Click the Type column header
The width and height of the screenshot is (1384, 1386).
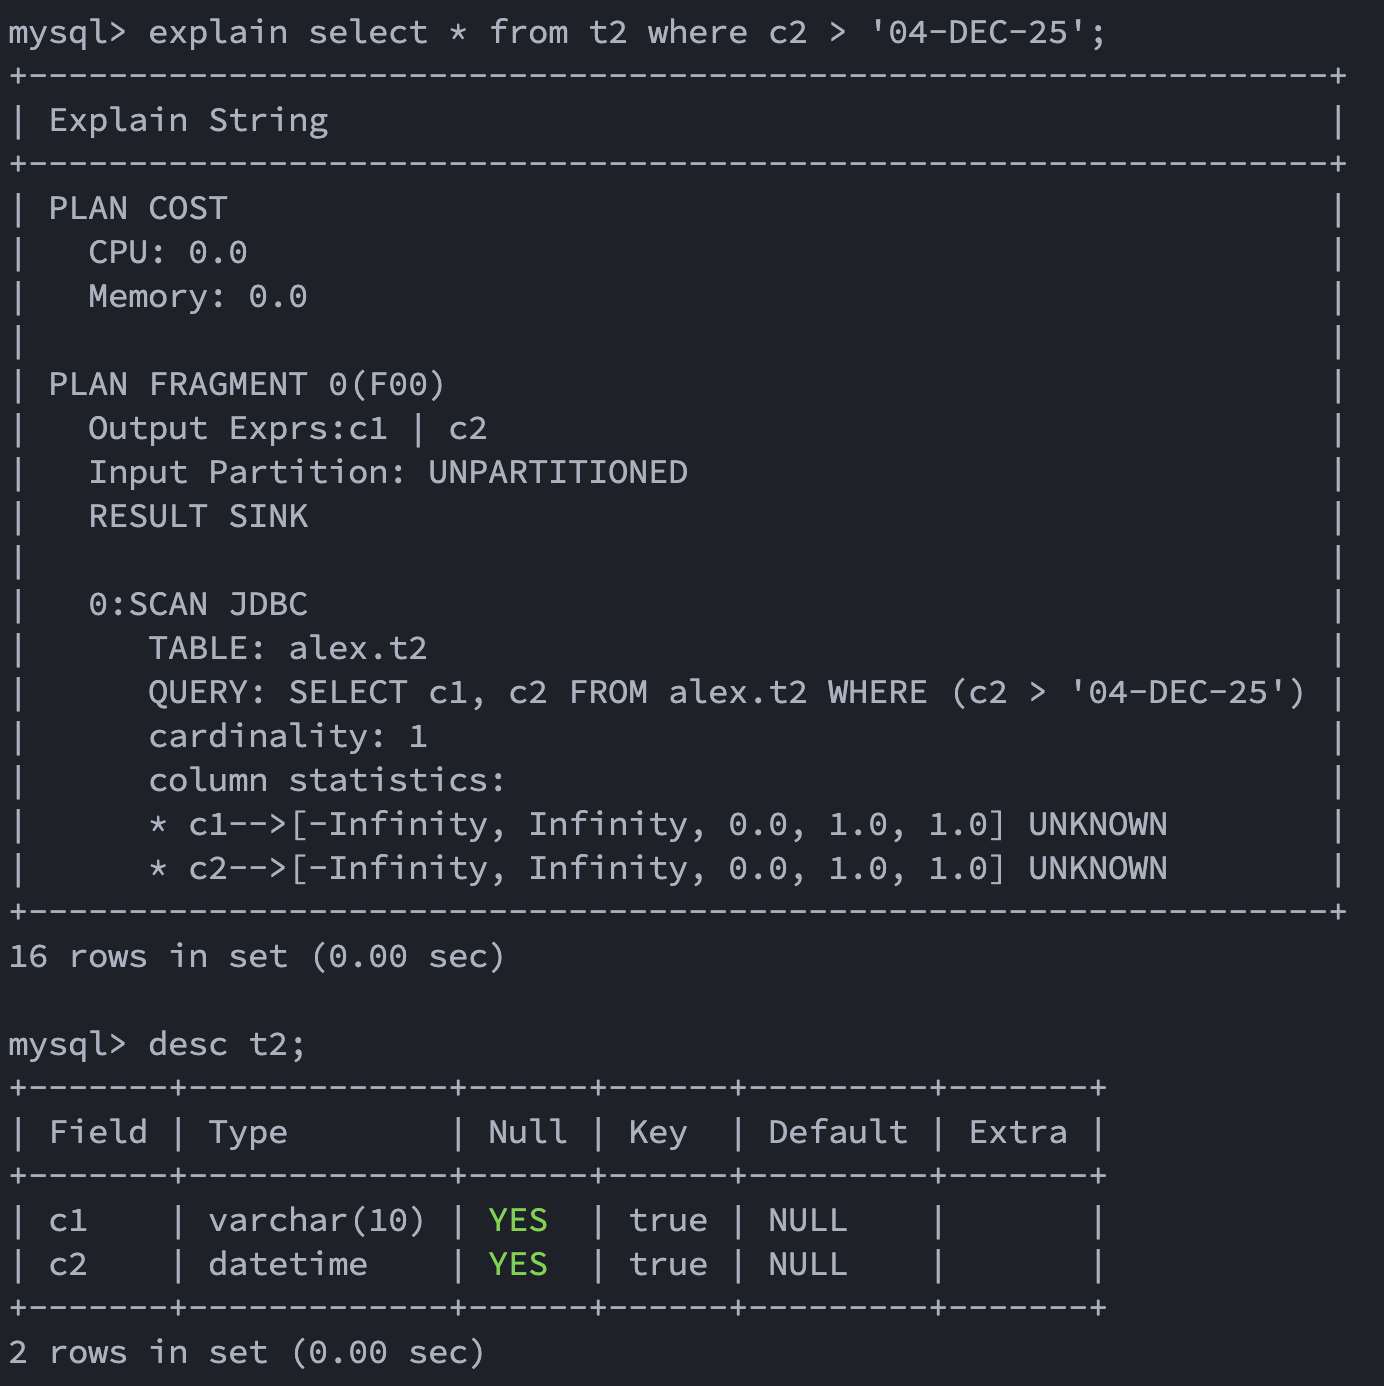click(248, 1133)
